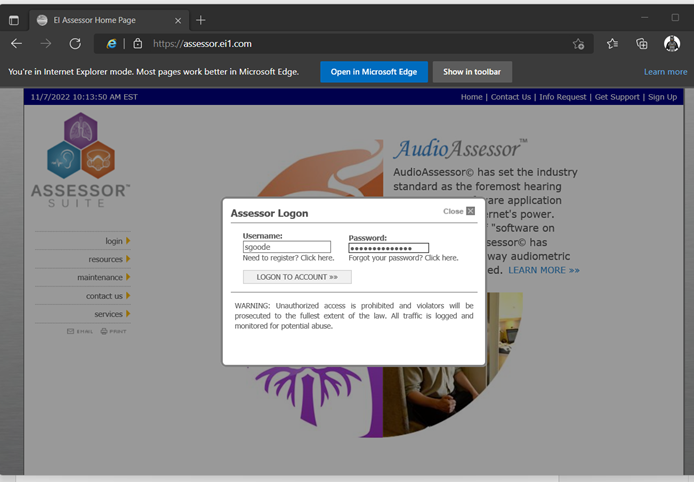Expand the maintenance sidebar arrow
This screenshot has width=694, height=482.
pos(128,277)
